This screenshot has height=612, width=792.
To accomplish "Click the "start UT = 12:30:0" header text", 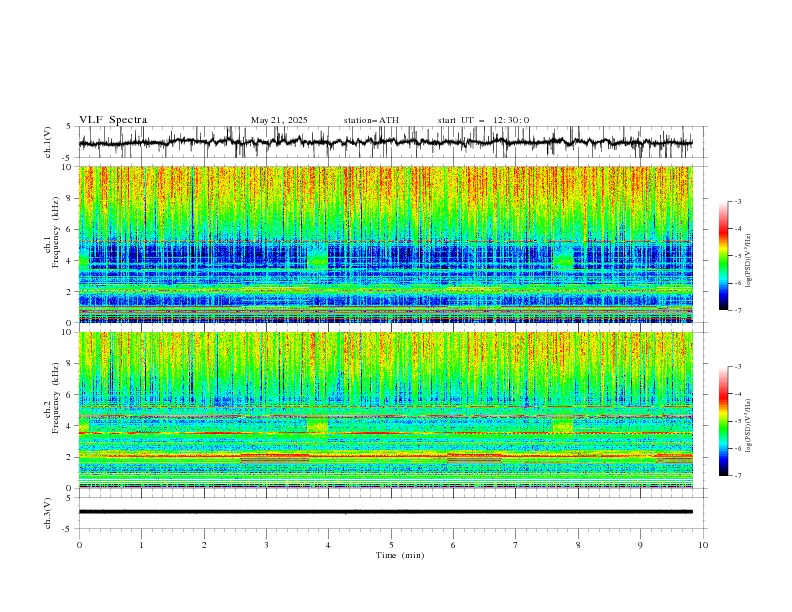I will (x=483, y=120).
